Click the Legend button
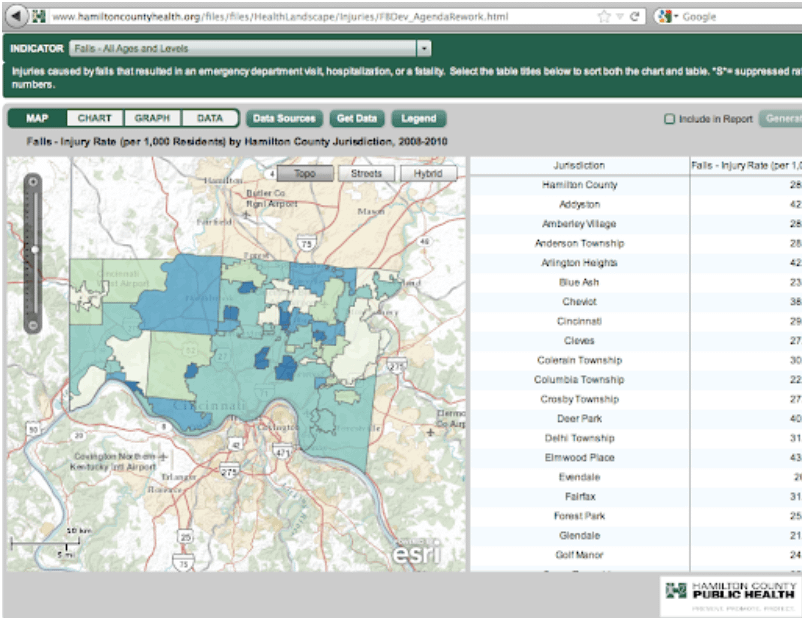Image resolution: width=804 pixels, height=620 pixels. coord(418,118)
